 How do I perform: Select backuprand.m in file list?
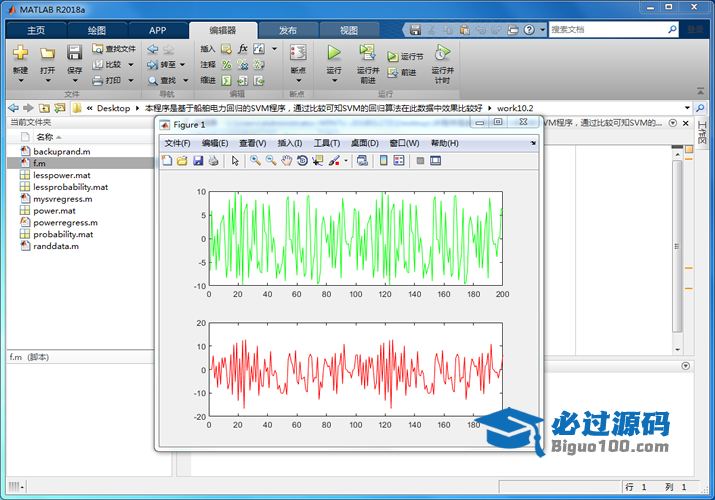(x=62, y=152)
